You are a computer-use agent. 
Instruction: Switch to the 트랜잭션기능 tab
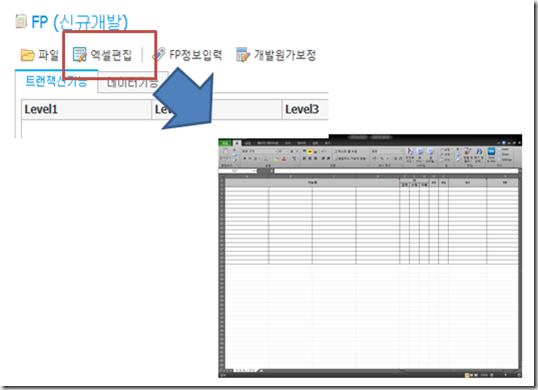pos(56,82)
